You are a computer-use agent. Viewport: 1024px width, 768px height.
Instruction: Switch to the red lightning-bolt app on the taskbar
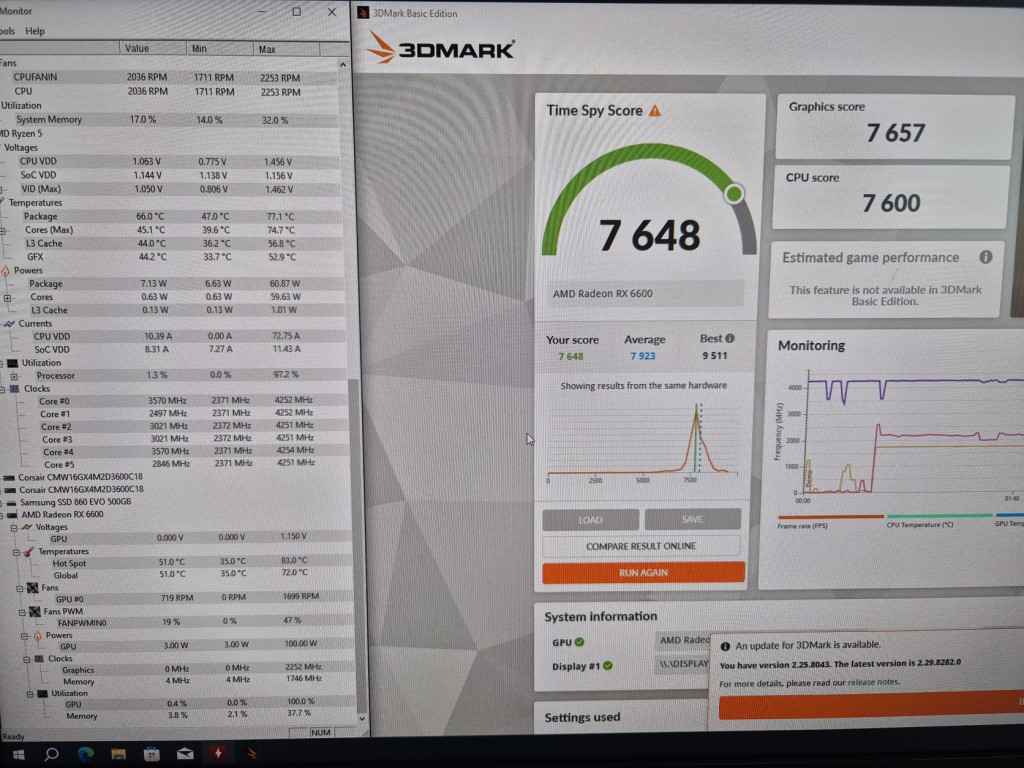218,754
